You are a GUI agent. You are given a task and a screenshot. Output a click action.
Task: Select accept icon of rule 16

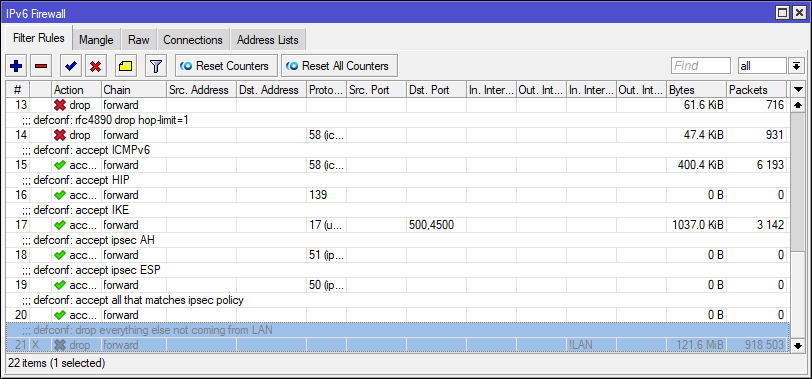pos(60,195)
